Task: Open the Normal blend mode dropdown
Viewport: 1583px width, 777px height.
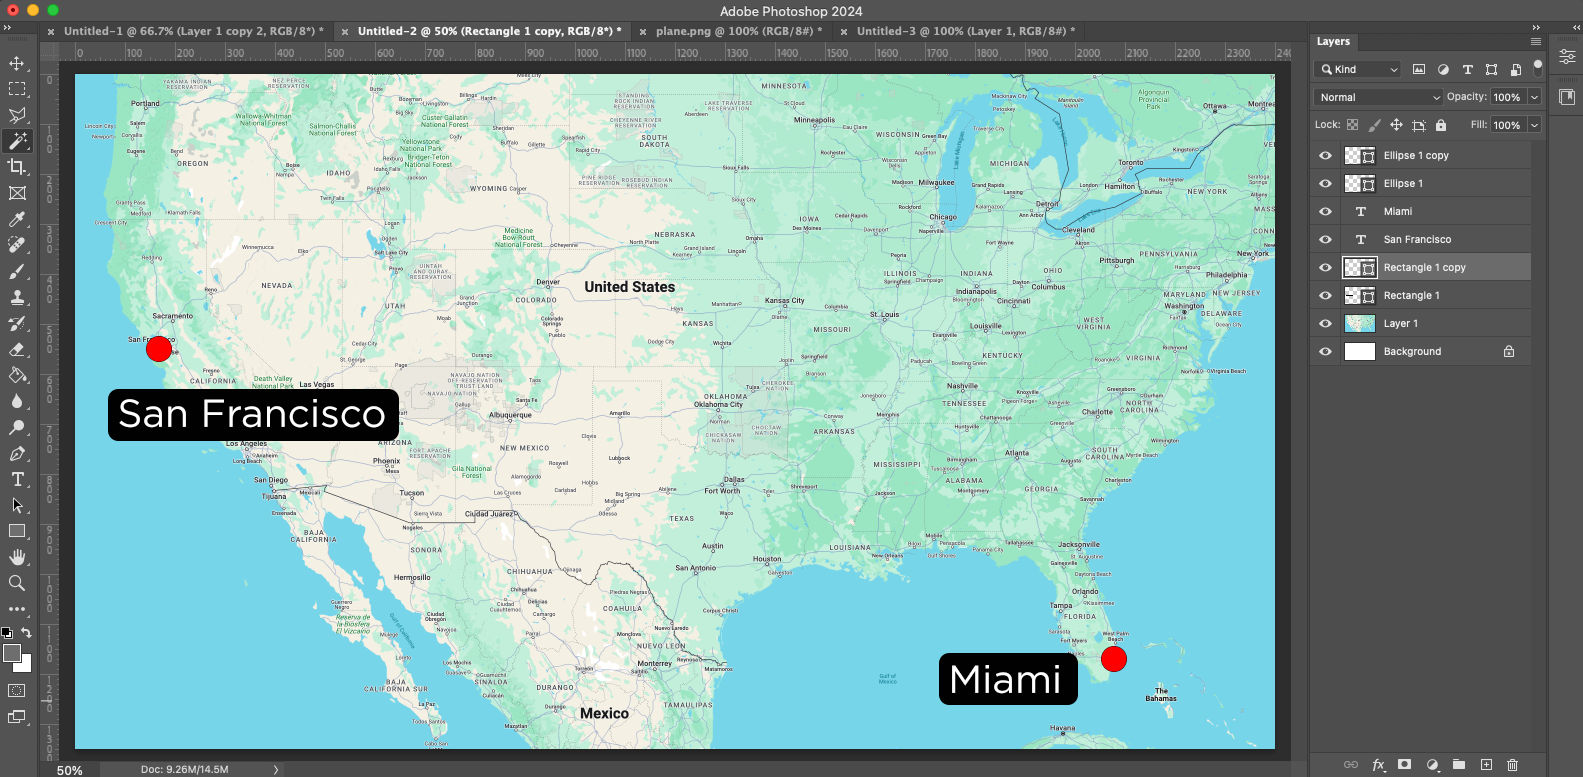Action: click(x=1378, y=97)
